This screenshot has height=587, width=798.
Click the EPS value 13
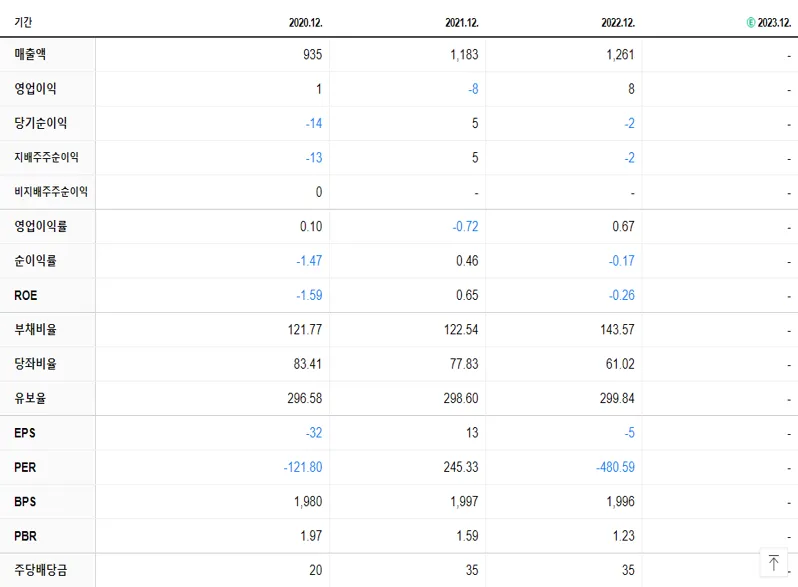(472, 433)
